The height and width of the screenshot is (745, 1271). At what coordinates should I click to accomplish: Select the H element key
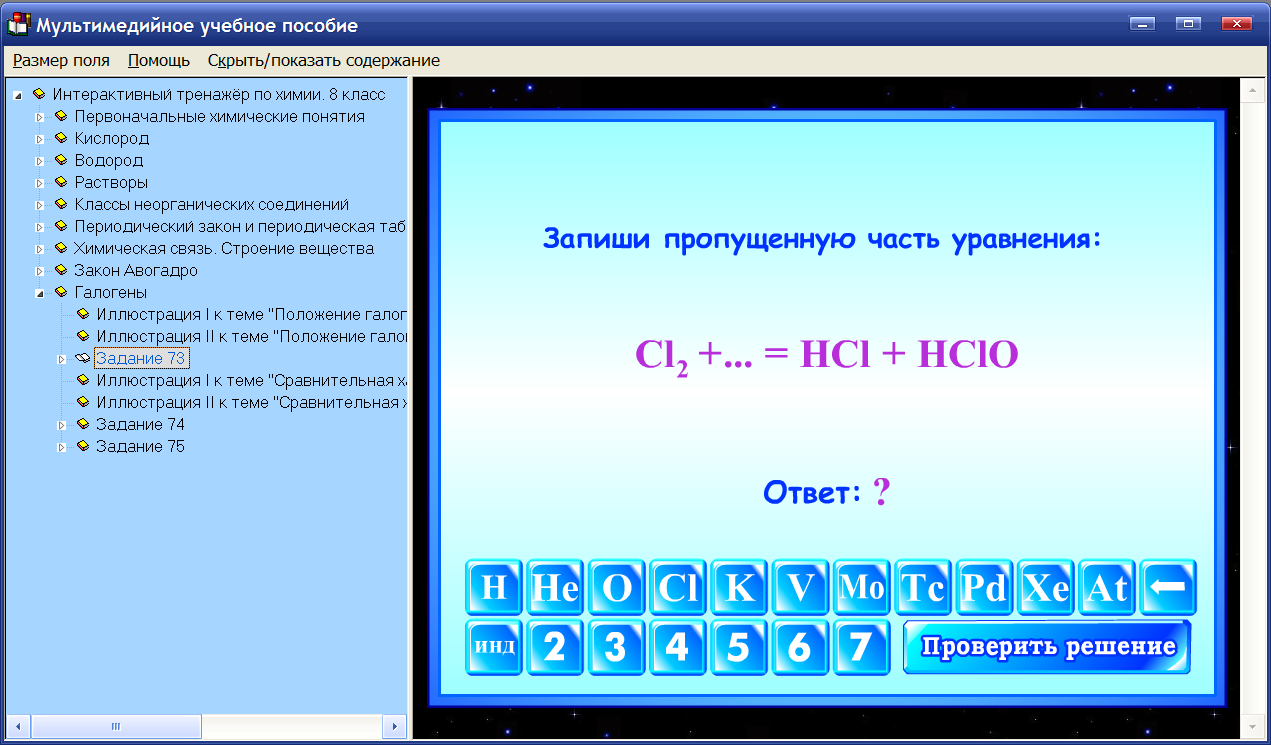494,587
